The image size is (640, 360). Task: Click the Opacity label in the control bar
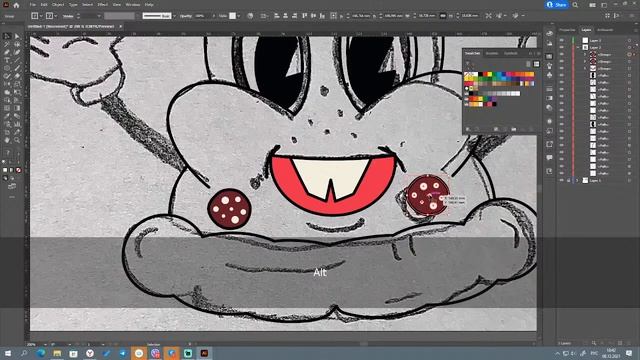[x=186, y=16]
